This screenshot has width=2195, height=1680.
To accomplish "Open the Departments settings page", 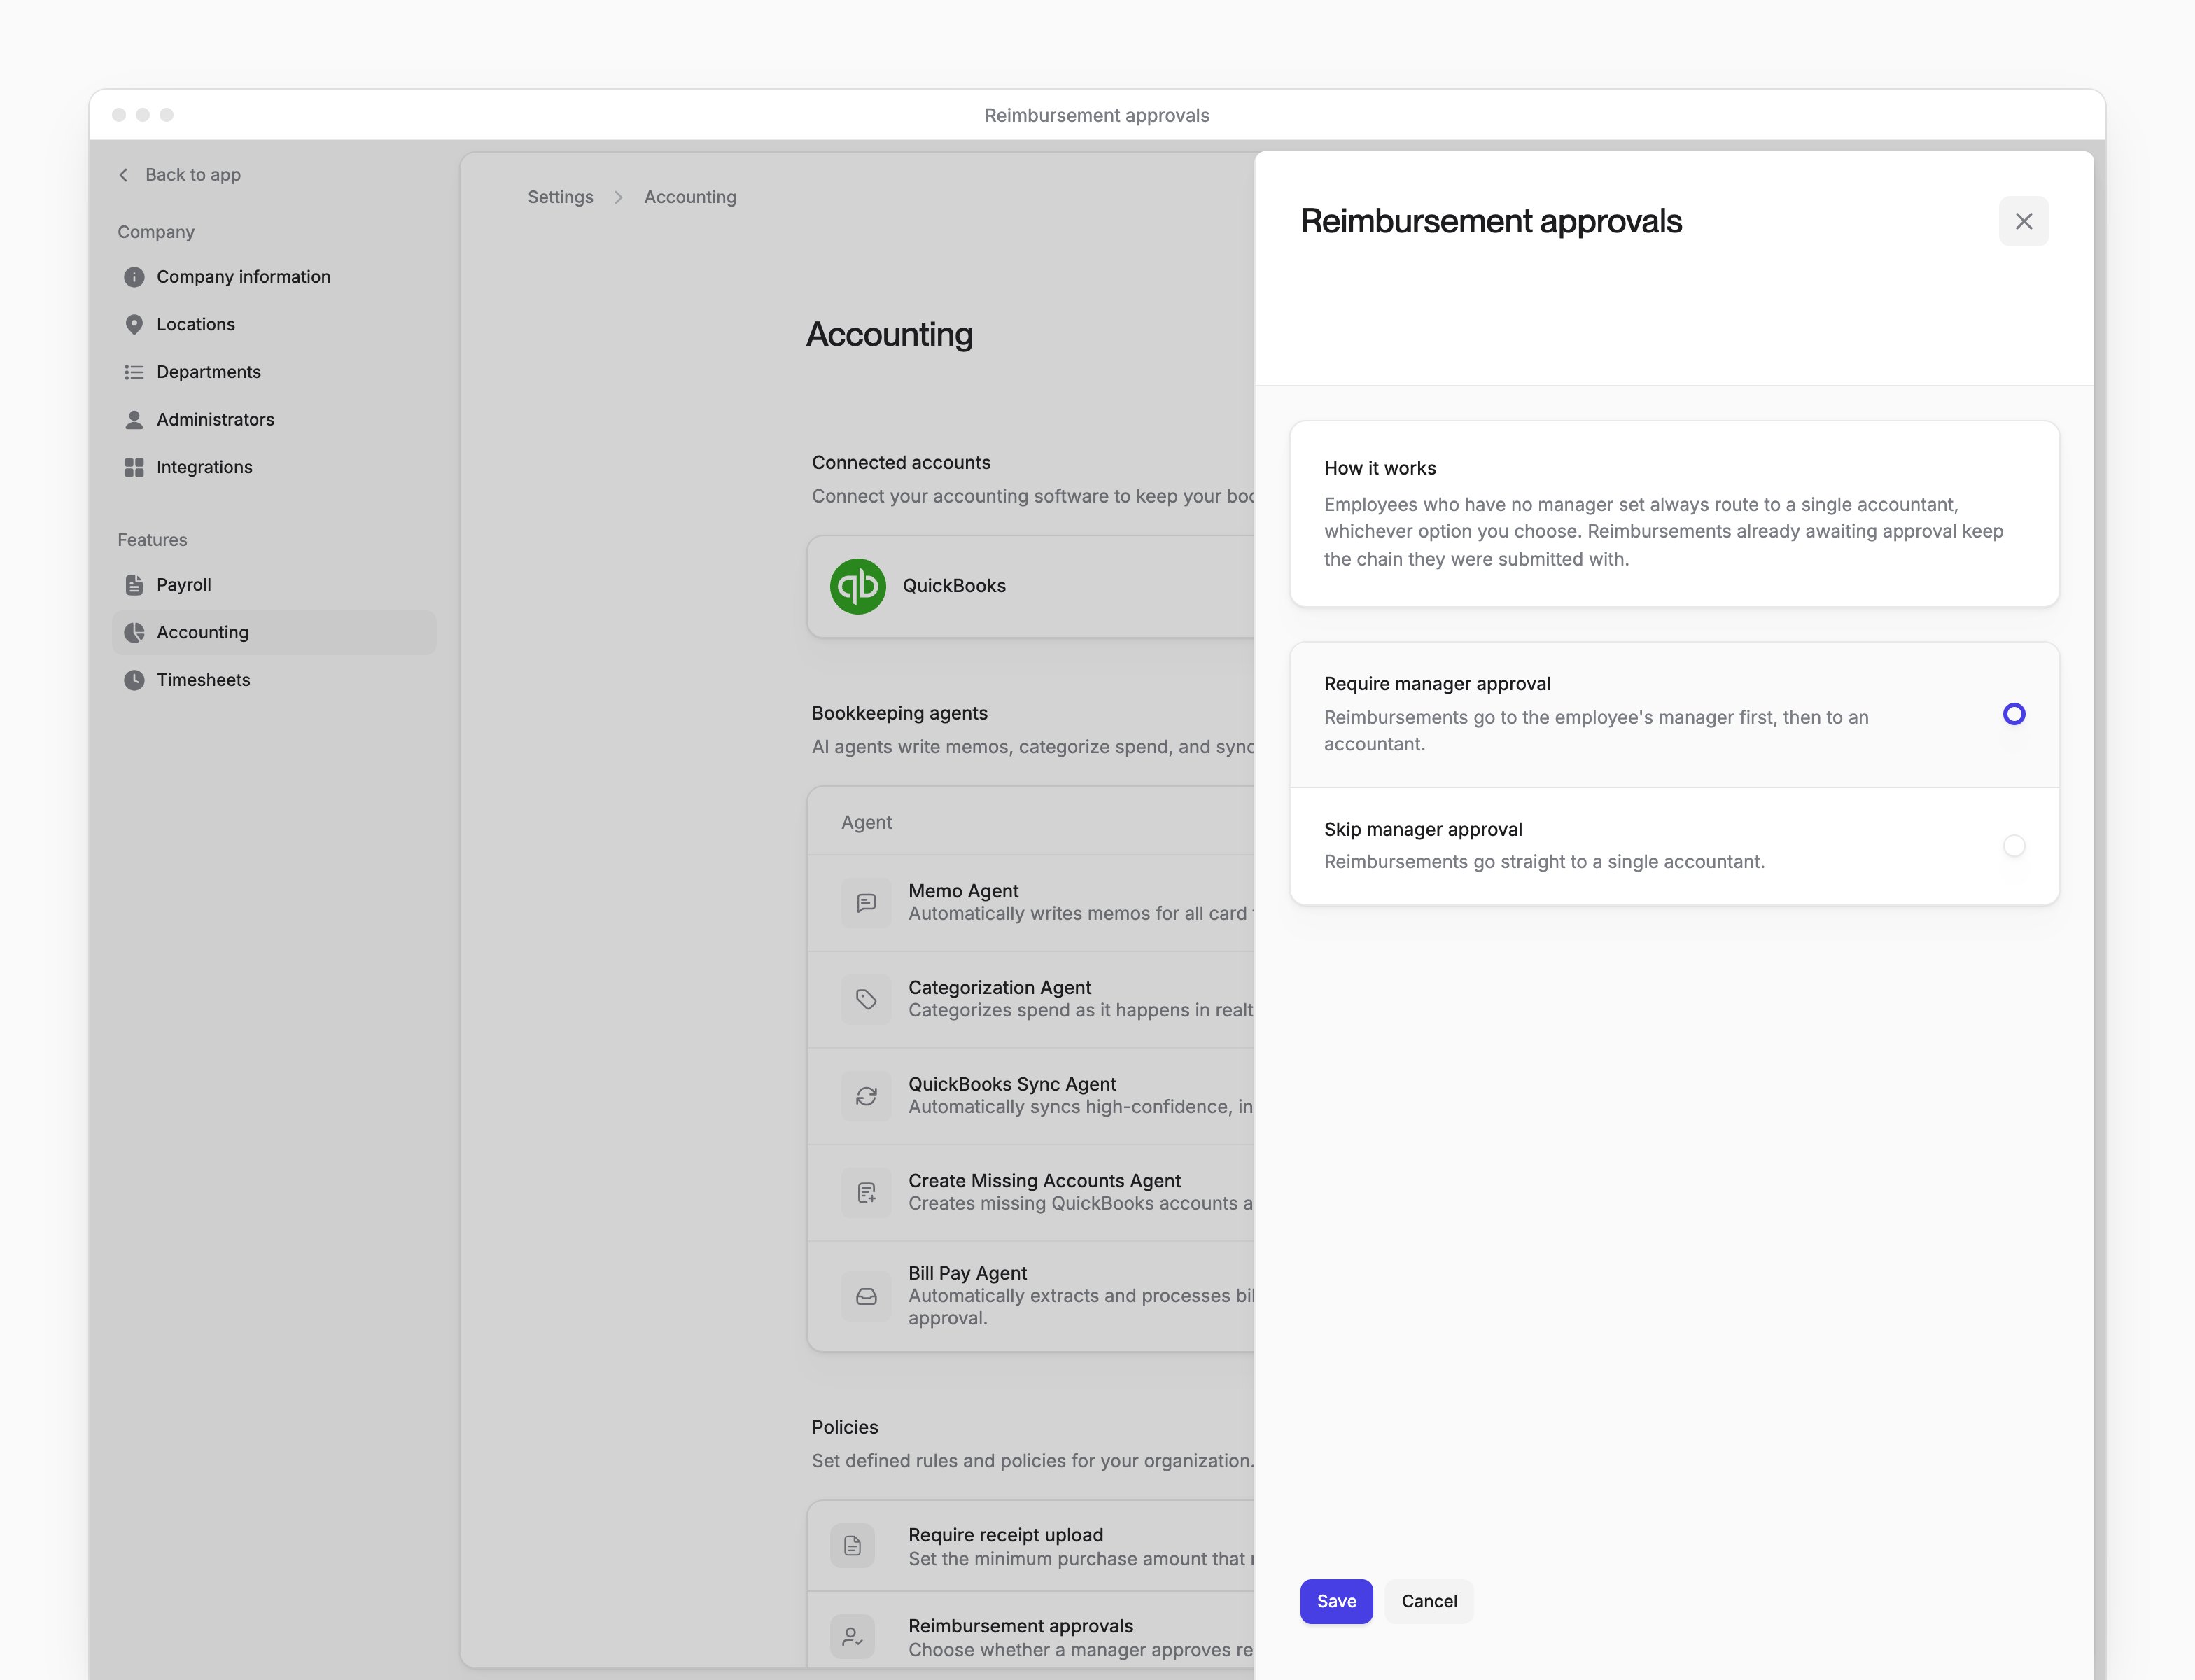I will click(x=274, y=372).
